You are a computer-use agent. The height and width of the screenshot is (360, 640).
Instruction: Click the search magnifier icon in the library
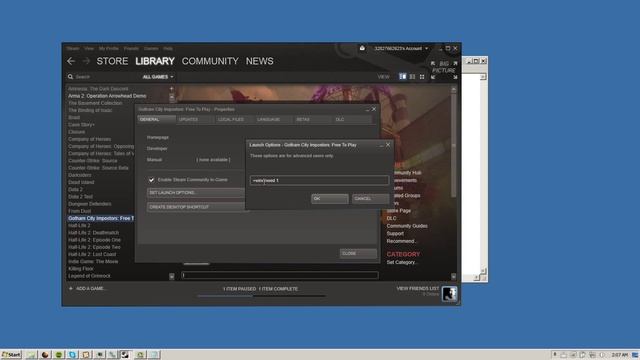point(70,77)
